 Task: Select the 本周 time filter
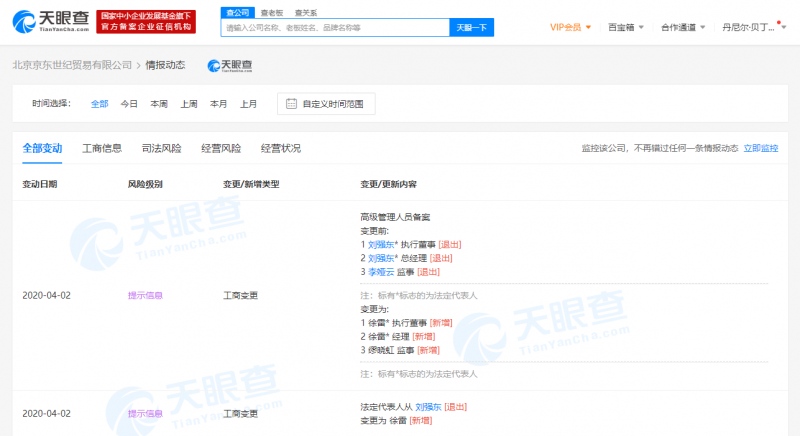(159, 103)
